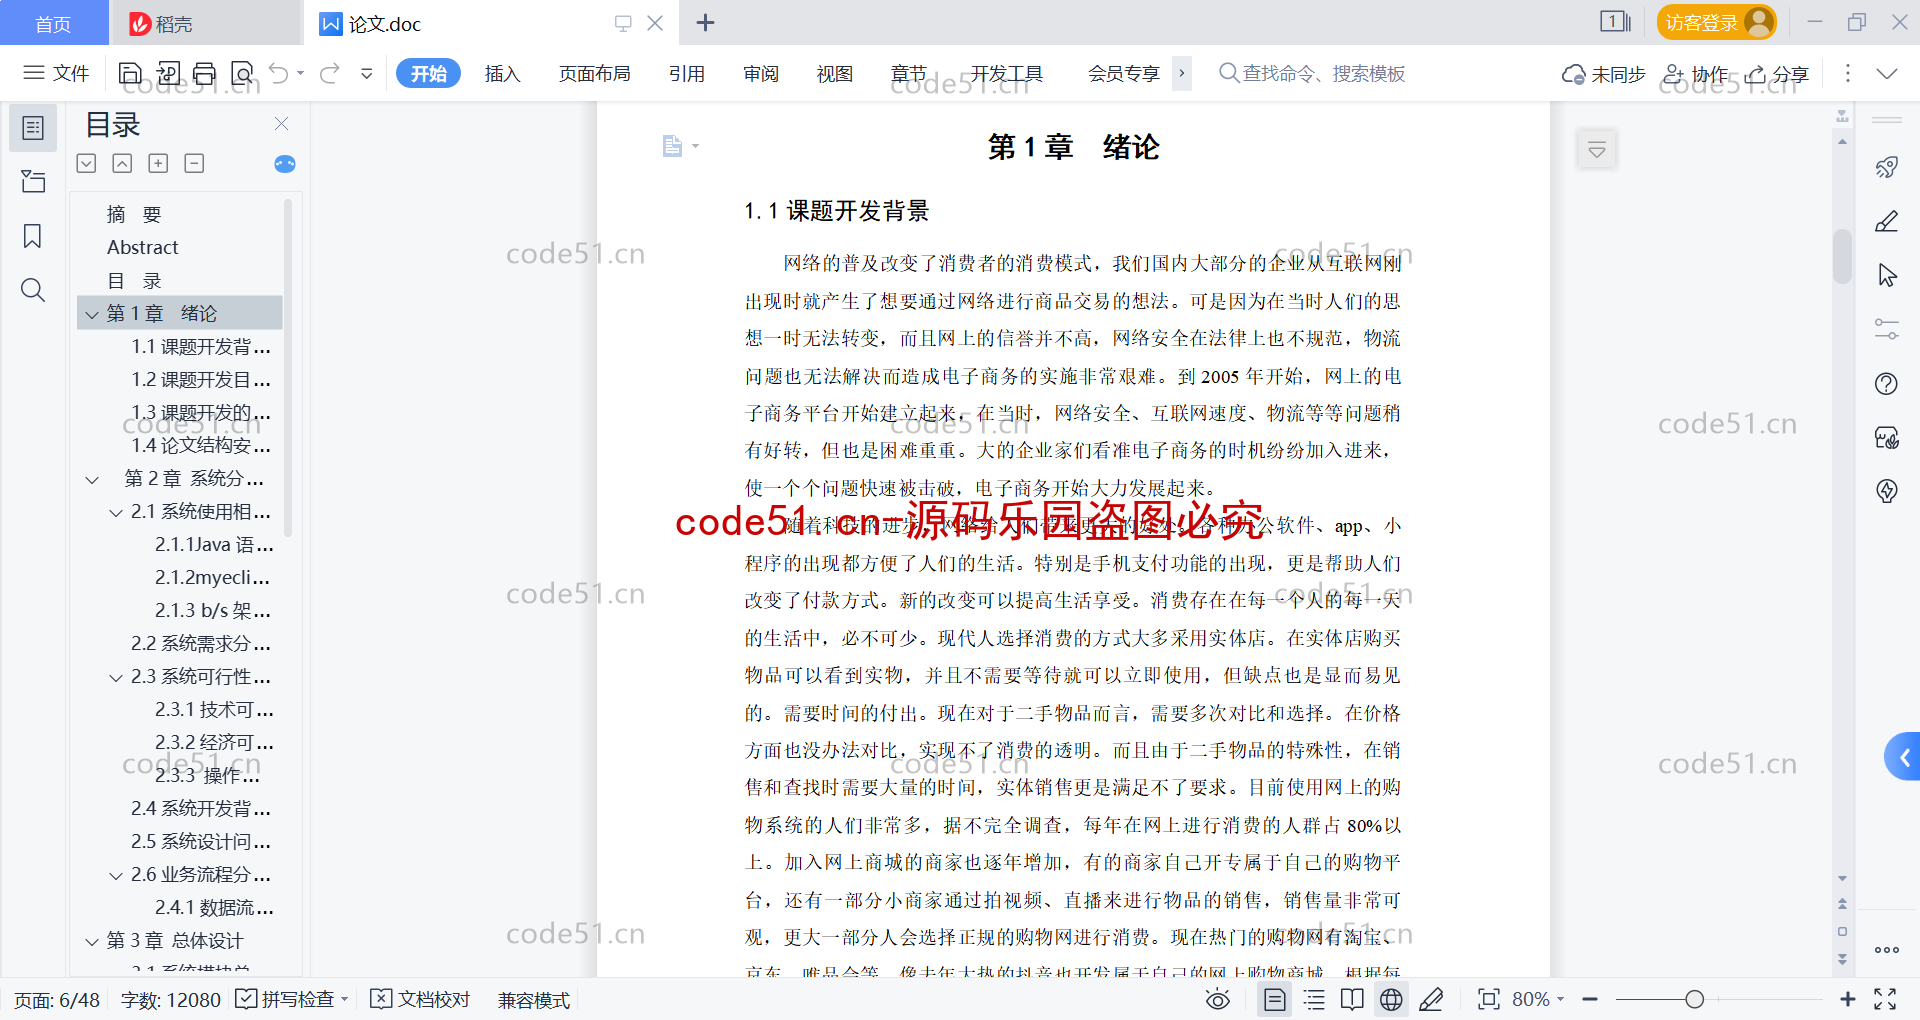The height and width of the screenshot is (1020, 1920).
Task: Select the 插入 ribbon tab
Action: (x=502, y=73)
